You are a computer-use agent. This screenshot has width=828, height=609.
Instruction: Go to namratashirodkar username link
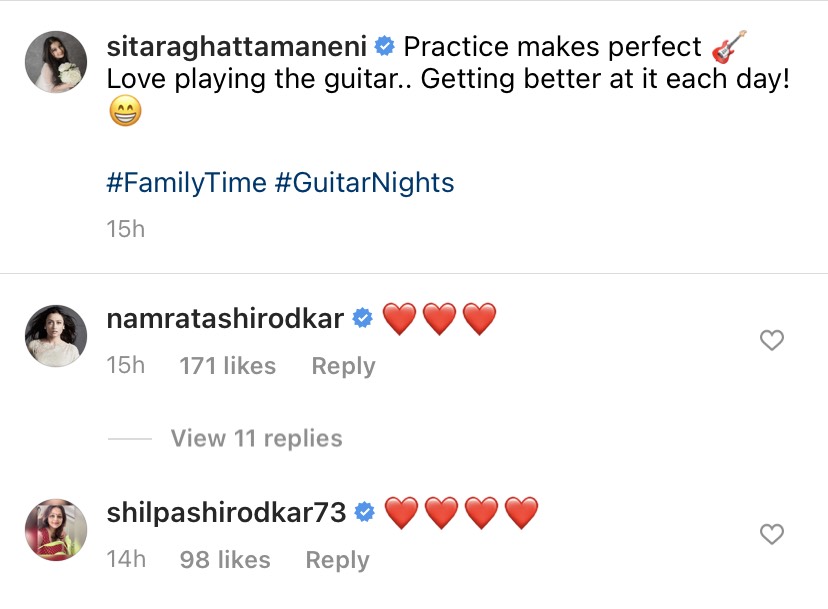tap(225, 319)
